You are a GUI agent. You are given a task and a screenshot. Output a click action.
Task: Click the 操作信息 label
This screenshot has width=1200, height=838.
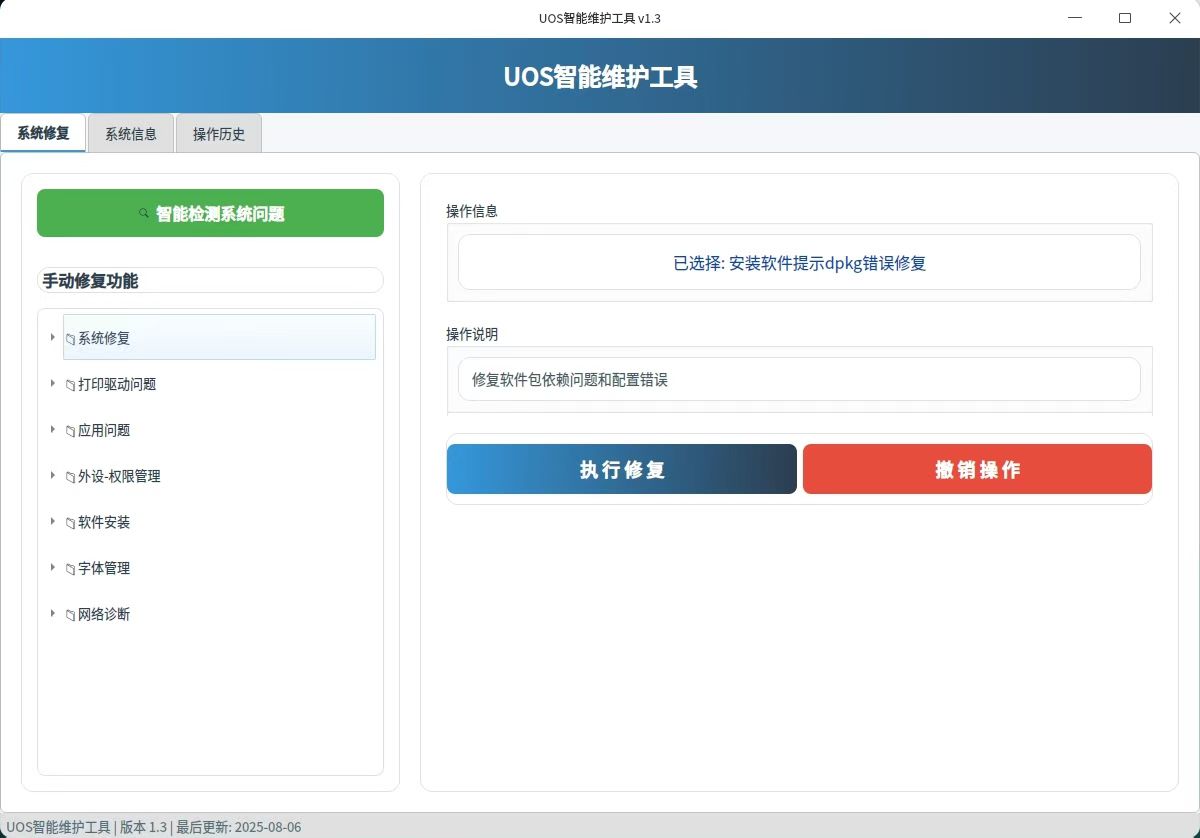(x=472, y=211)
